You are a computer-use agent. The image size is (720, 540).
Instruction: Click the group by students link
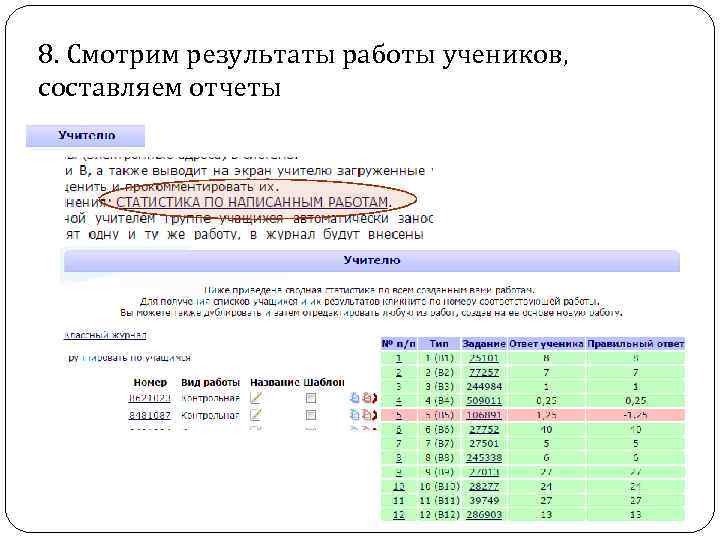(129, 358)
